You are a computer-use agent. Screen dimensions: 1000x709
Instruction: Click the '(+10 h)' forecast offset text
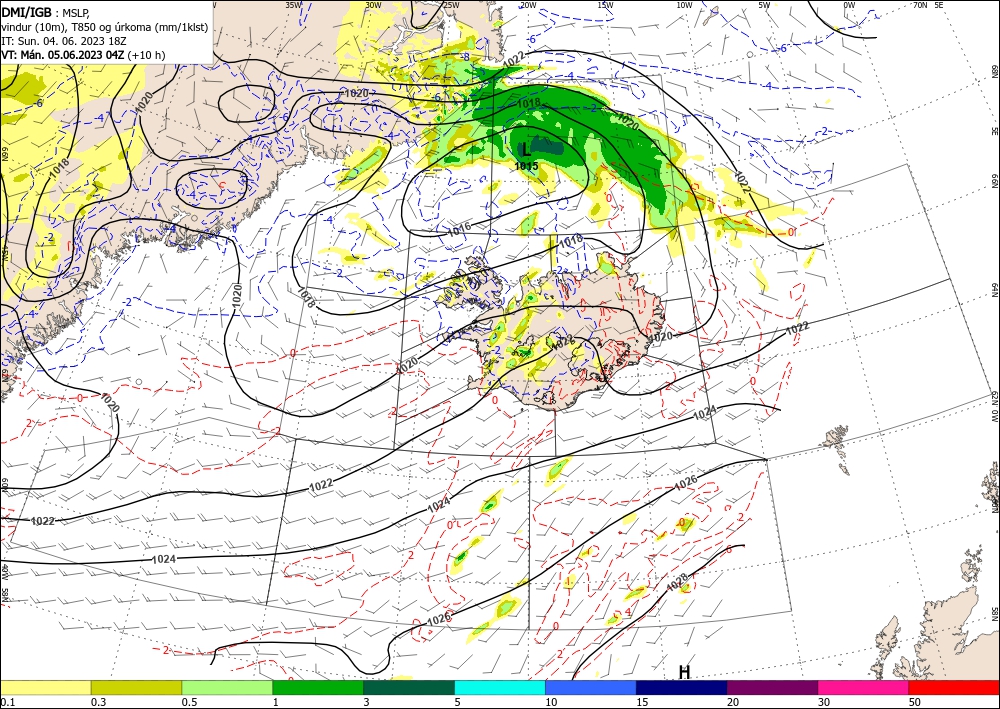(x=146, y=55)
